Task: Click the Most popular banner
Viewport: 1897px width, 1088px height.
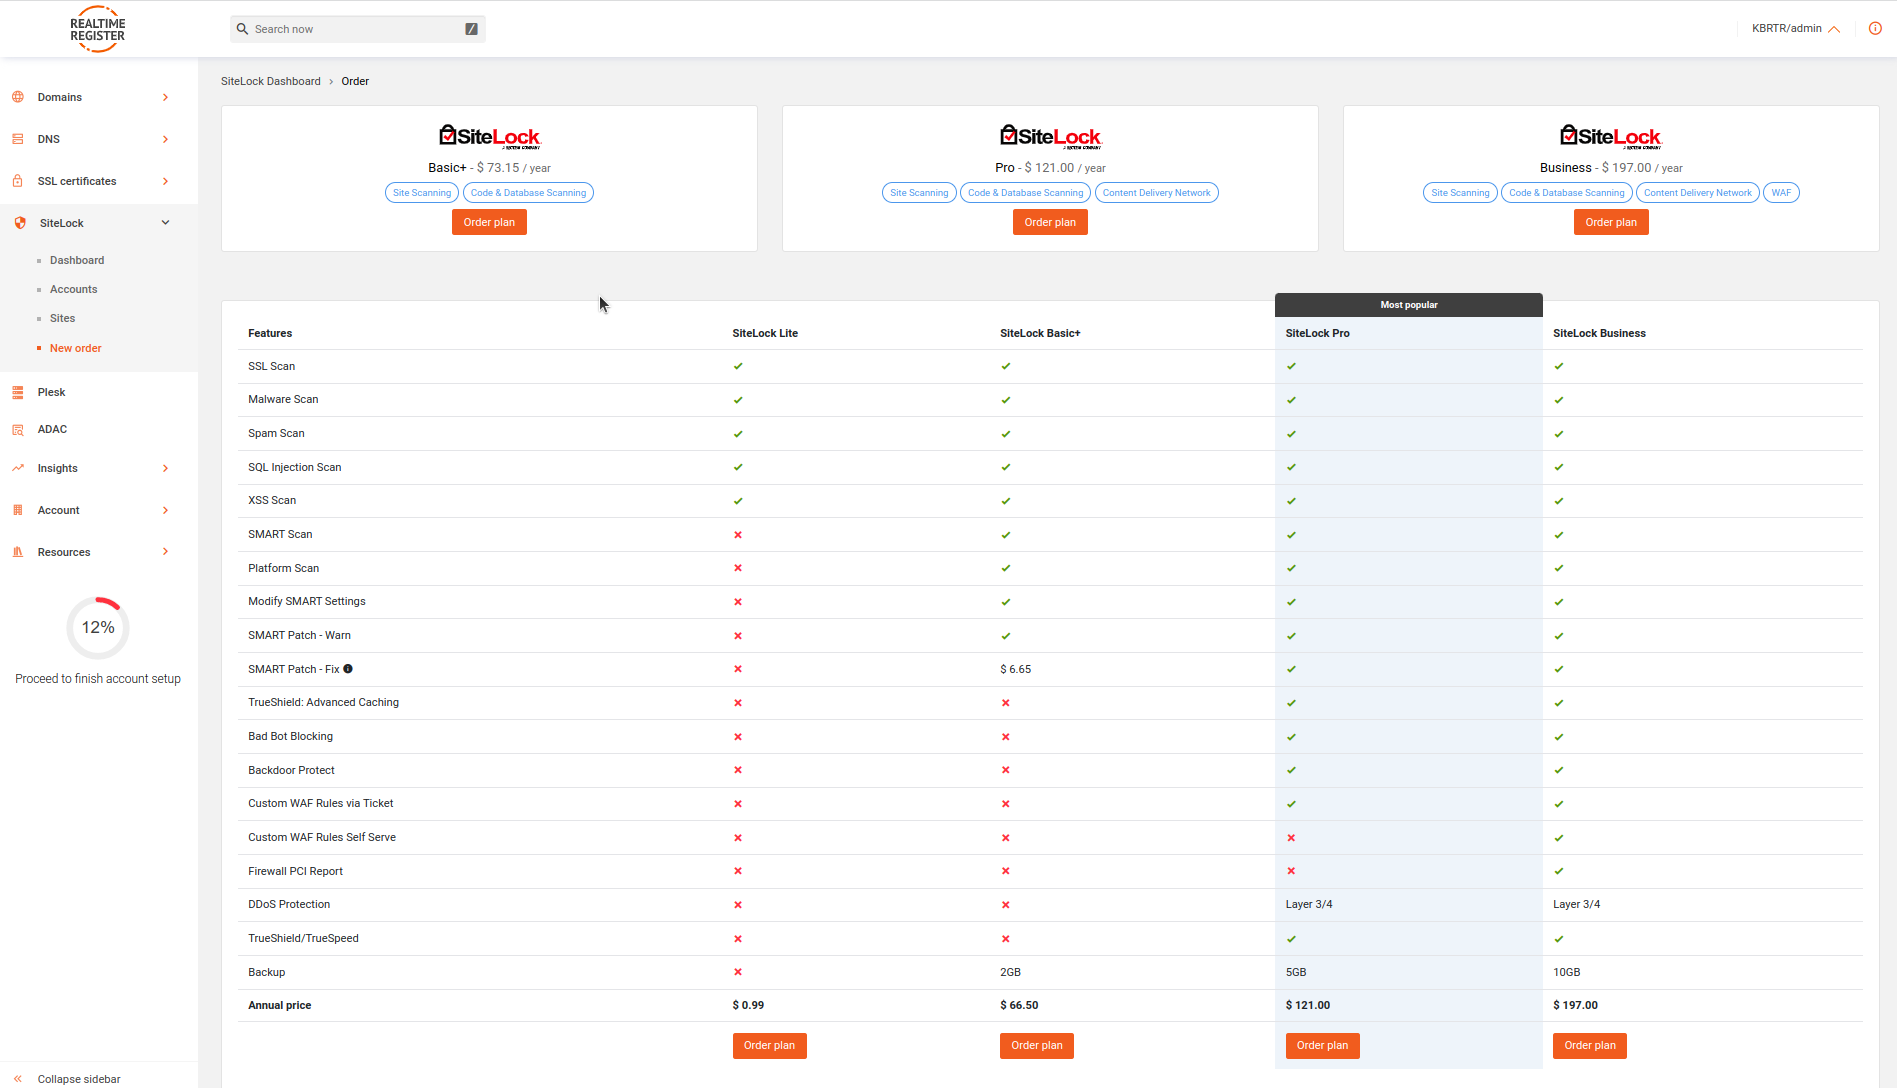Action: [x=1409, y=305]
